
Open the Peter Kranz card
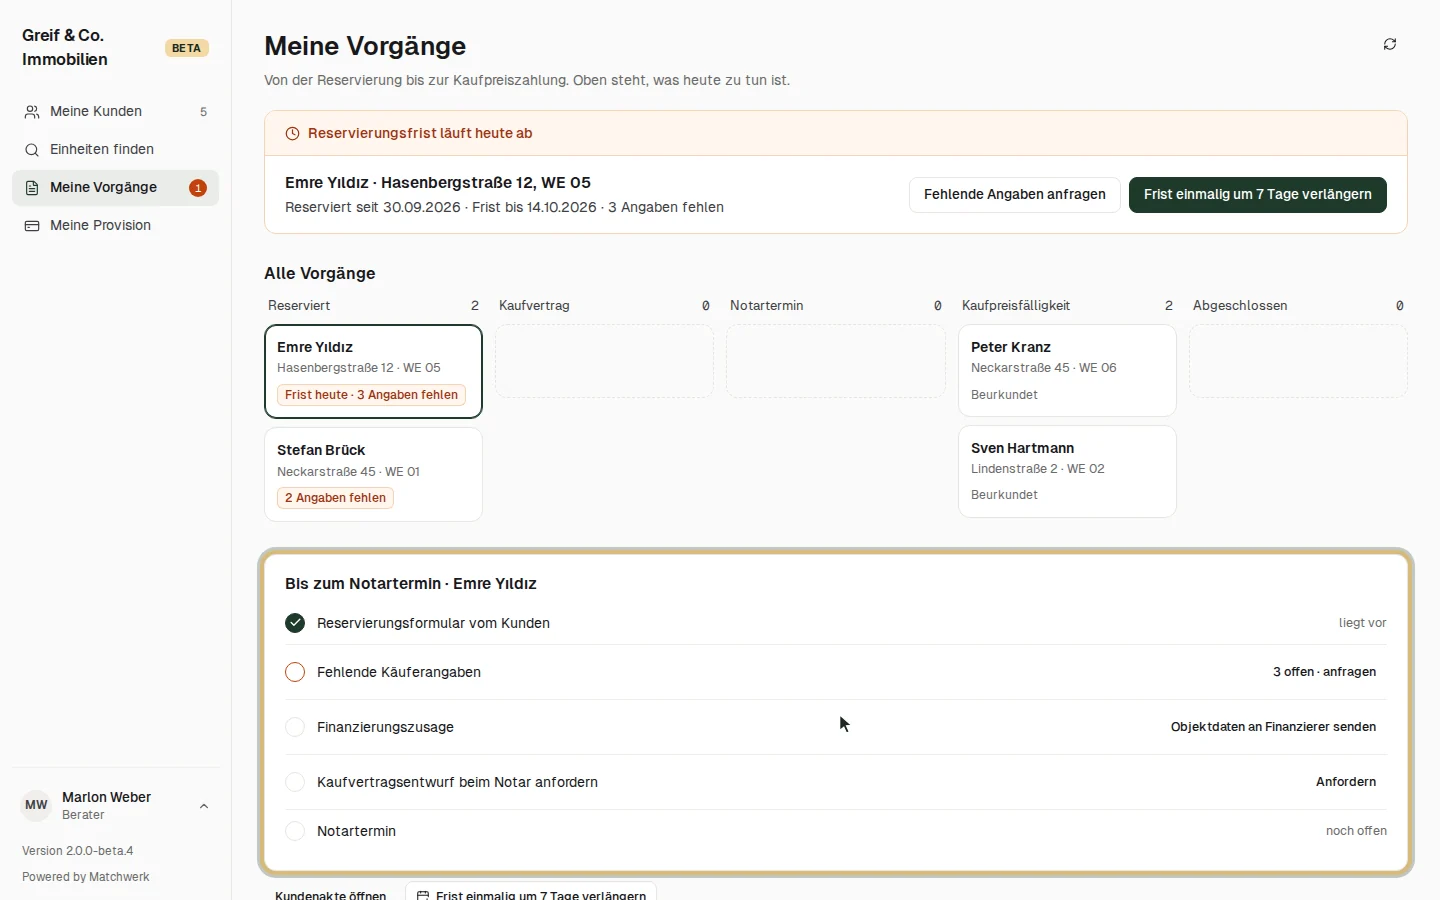tap(1067, 370)
